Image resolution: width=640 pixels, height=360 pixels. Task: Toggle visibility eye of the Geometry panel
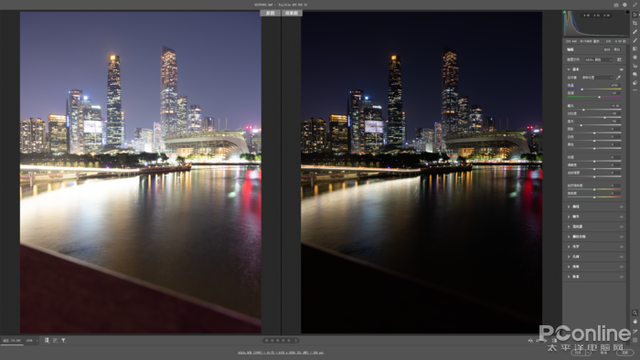[621, 257]
